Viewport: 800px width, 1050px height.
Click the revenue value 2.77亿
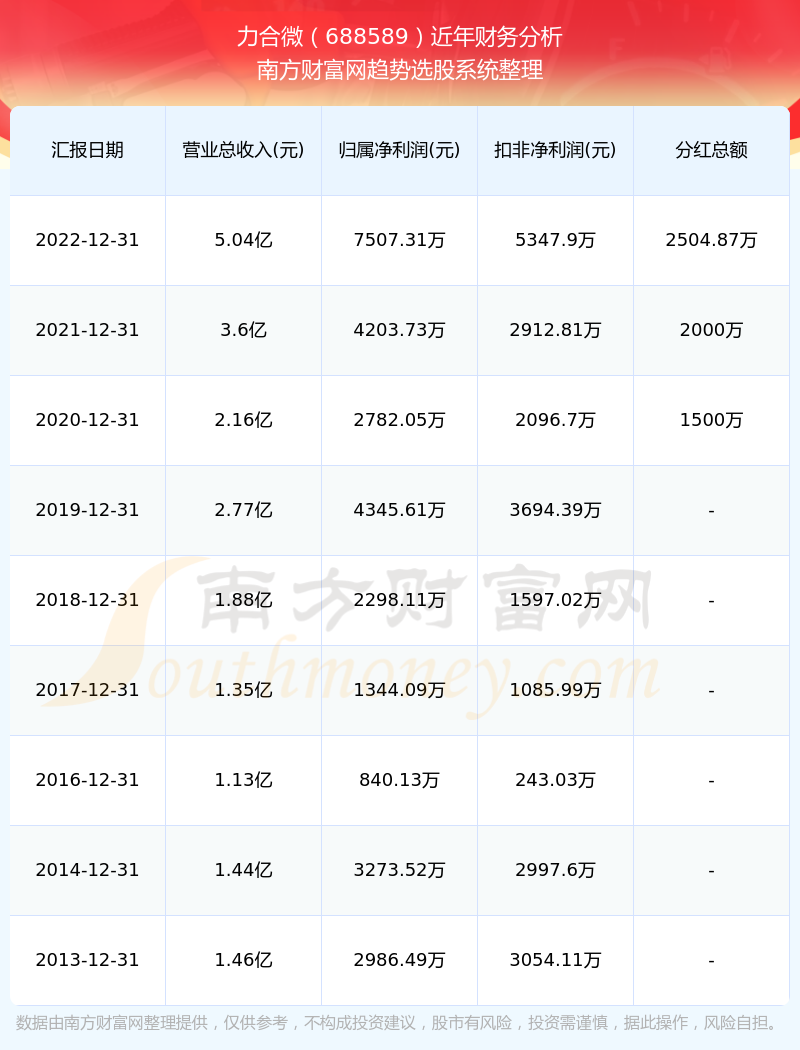click(244, 510)
